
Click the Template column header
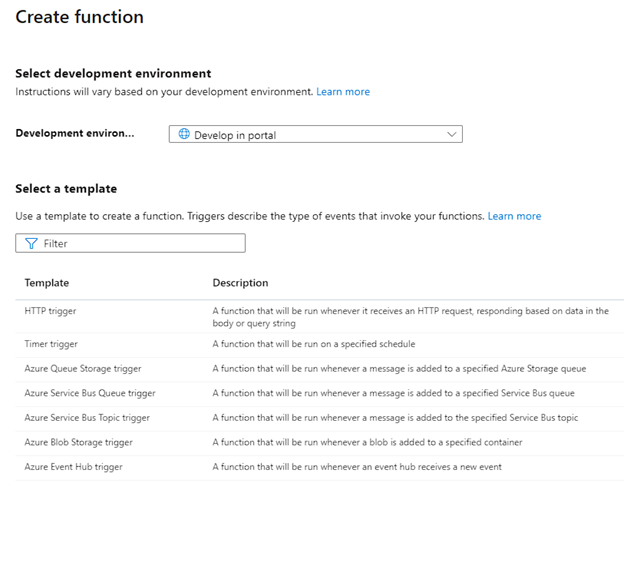47,283
